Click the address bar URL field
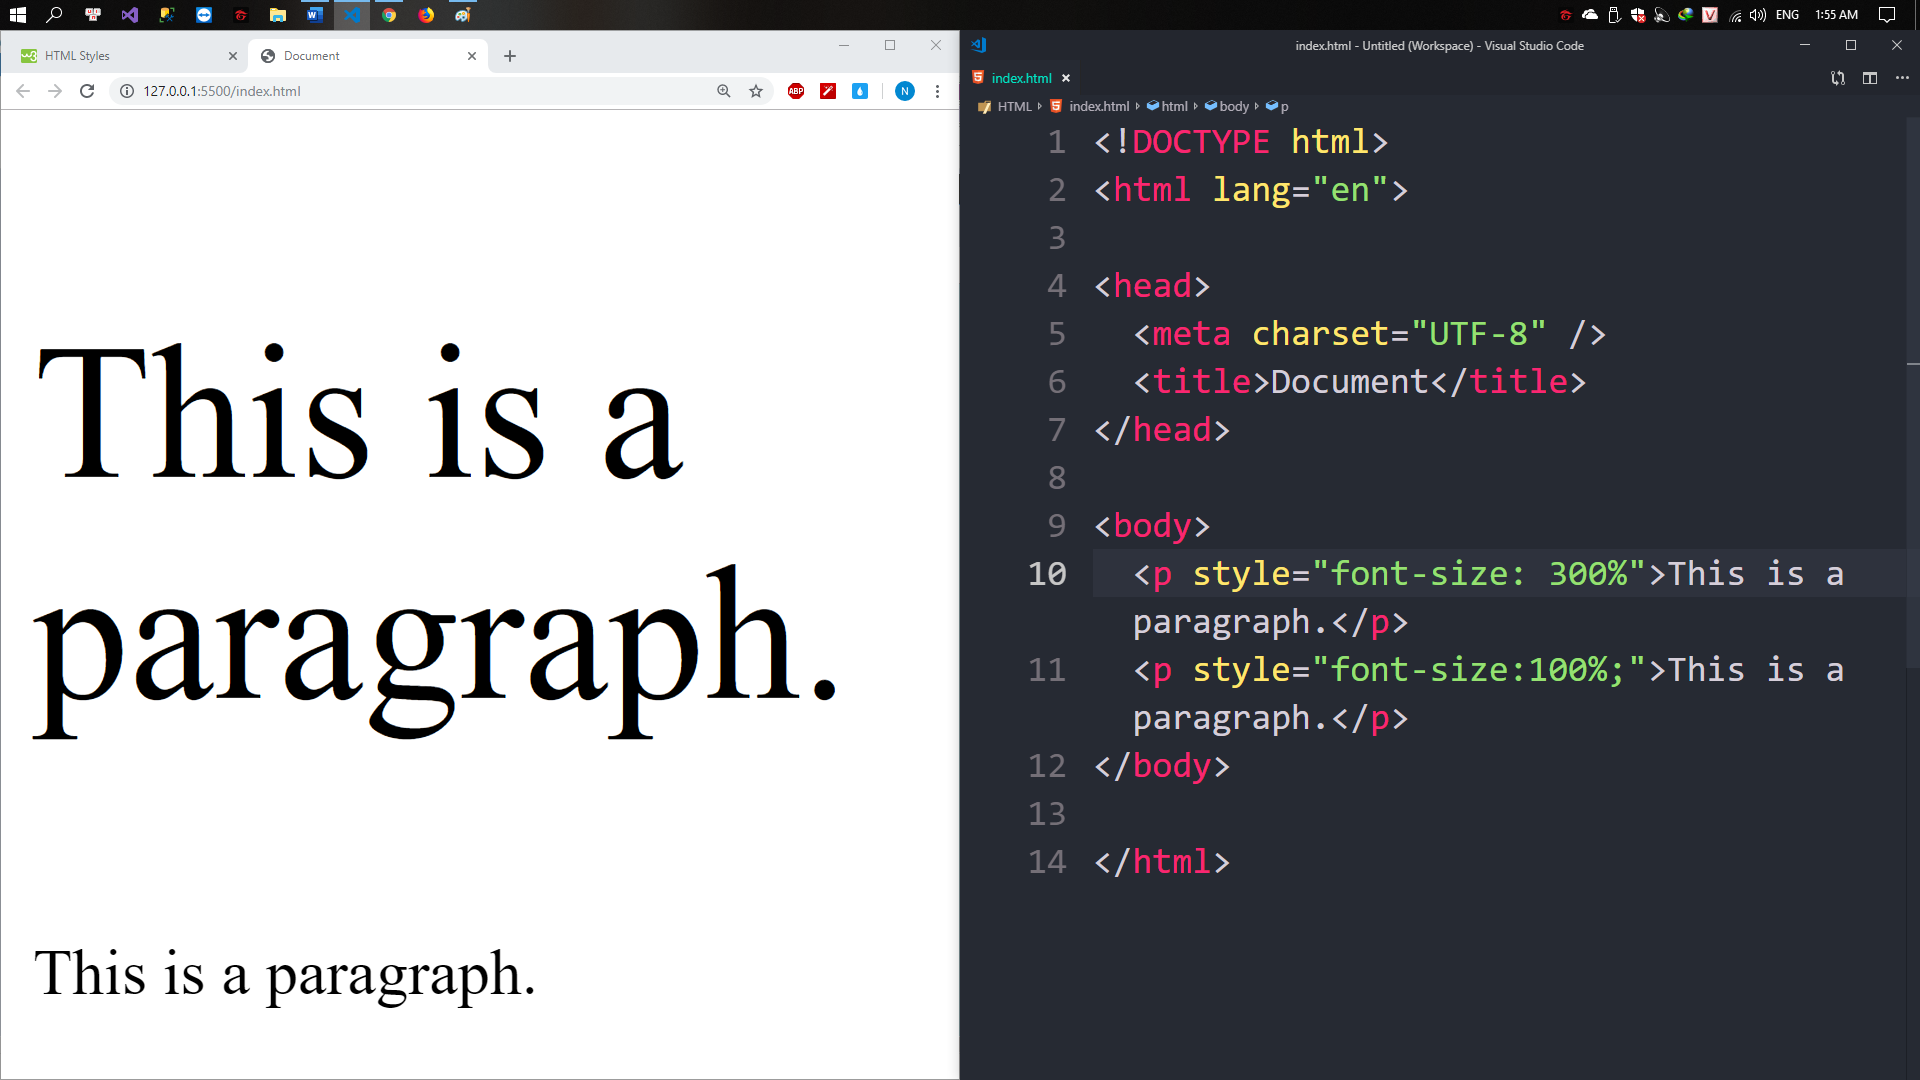 400,91
